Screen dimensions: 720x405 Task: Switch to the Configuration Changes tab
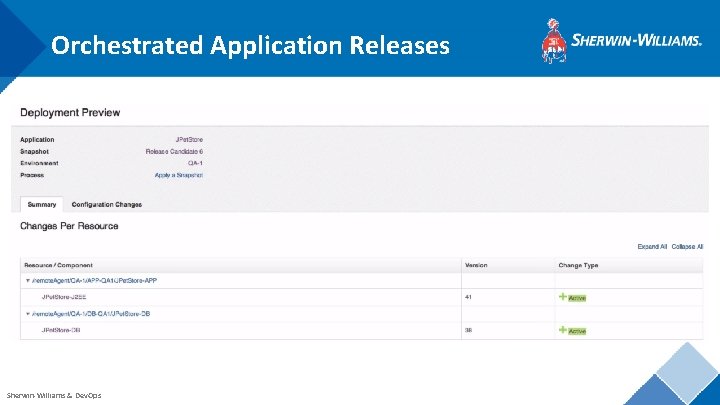click(107, 204)
